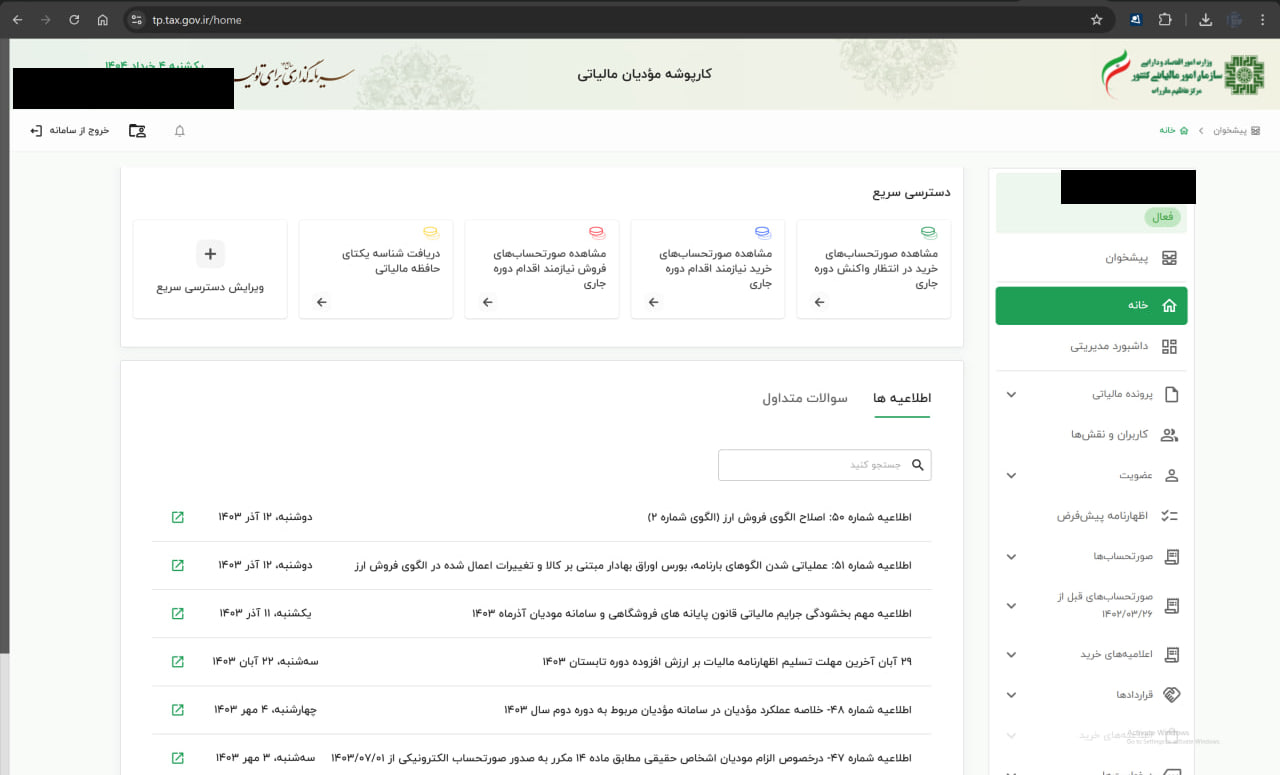Click the قراردادها handshake icon
1280x775 pixels.
(x=1170, y=695)
